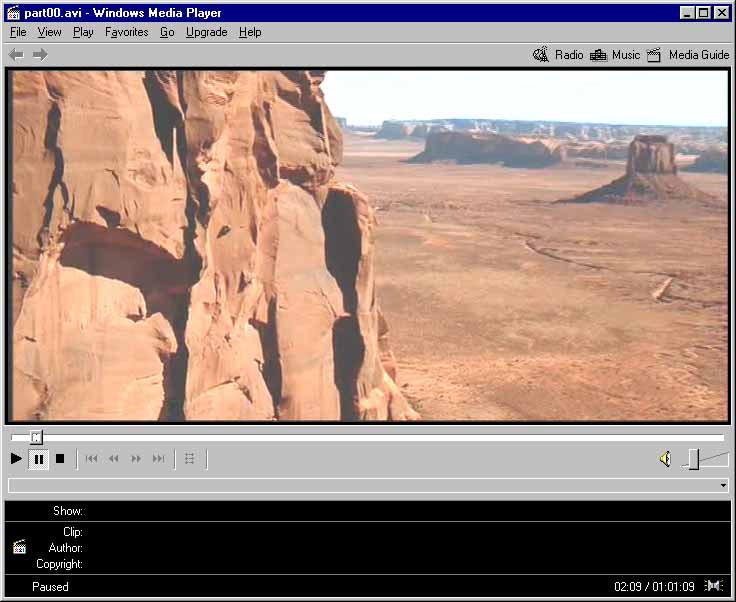The image size is (736, 602).
Task: Minimize the Windows Media Player window
Action: click(x=687, y=13)
